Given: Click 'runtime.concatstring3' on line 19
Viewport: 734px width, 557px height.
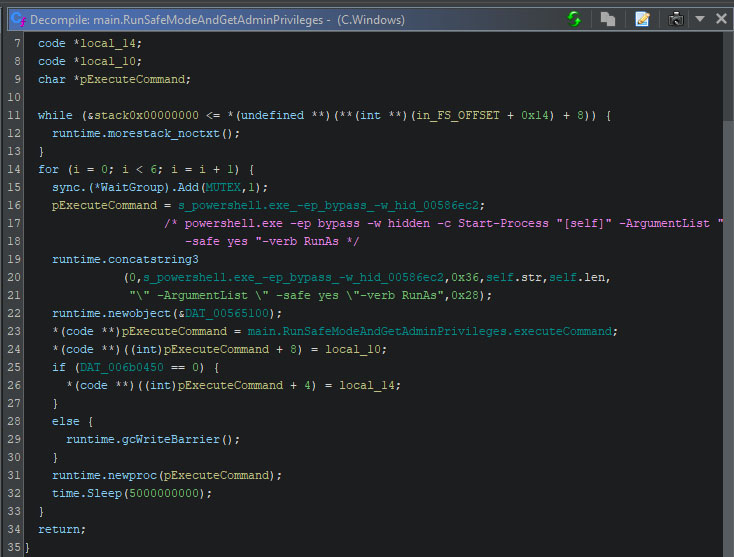Looking at the screenshot, I should [125, 259].
